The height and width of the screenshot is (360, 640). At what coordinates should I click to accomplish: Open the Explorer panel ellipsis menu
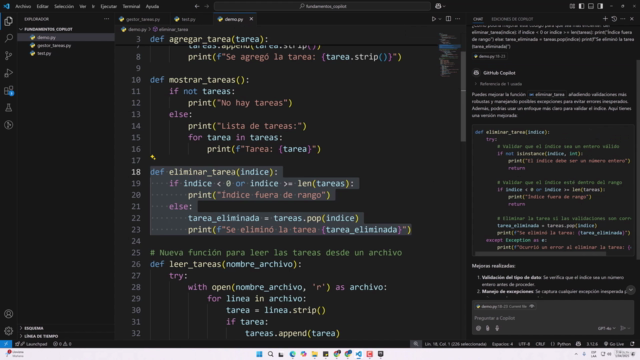107,19
